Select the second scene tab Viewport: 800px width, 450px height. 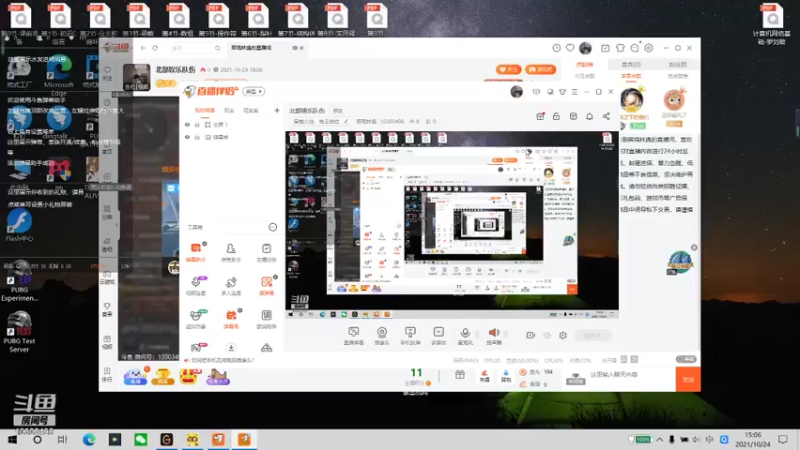[229, 110]
